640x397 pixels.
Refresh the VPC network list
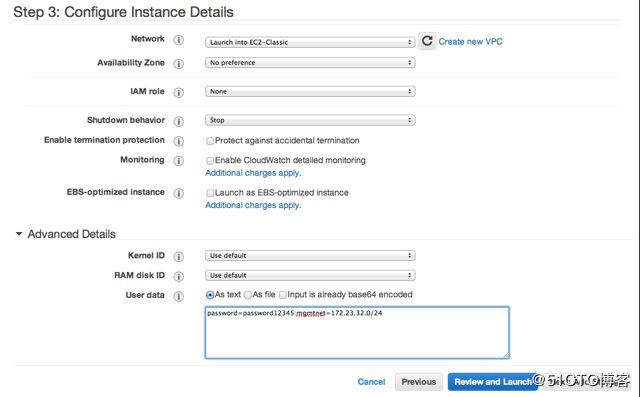coord(427,41)
